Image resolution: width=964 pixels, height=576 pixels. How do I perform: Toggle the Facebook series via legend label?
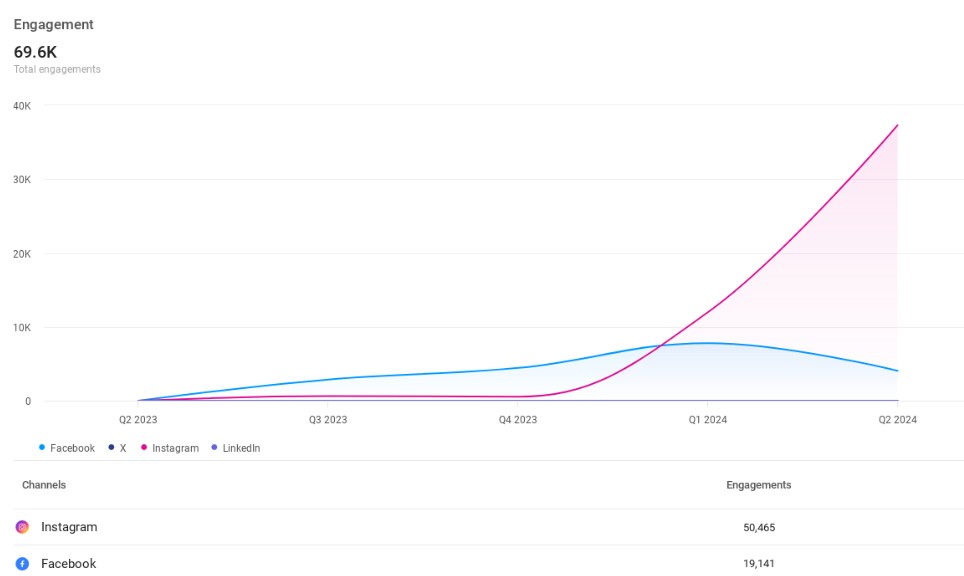coord(72,449)
